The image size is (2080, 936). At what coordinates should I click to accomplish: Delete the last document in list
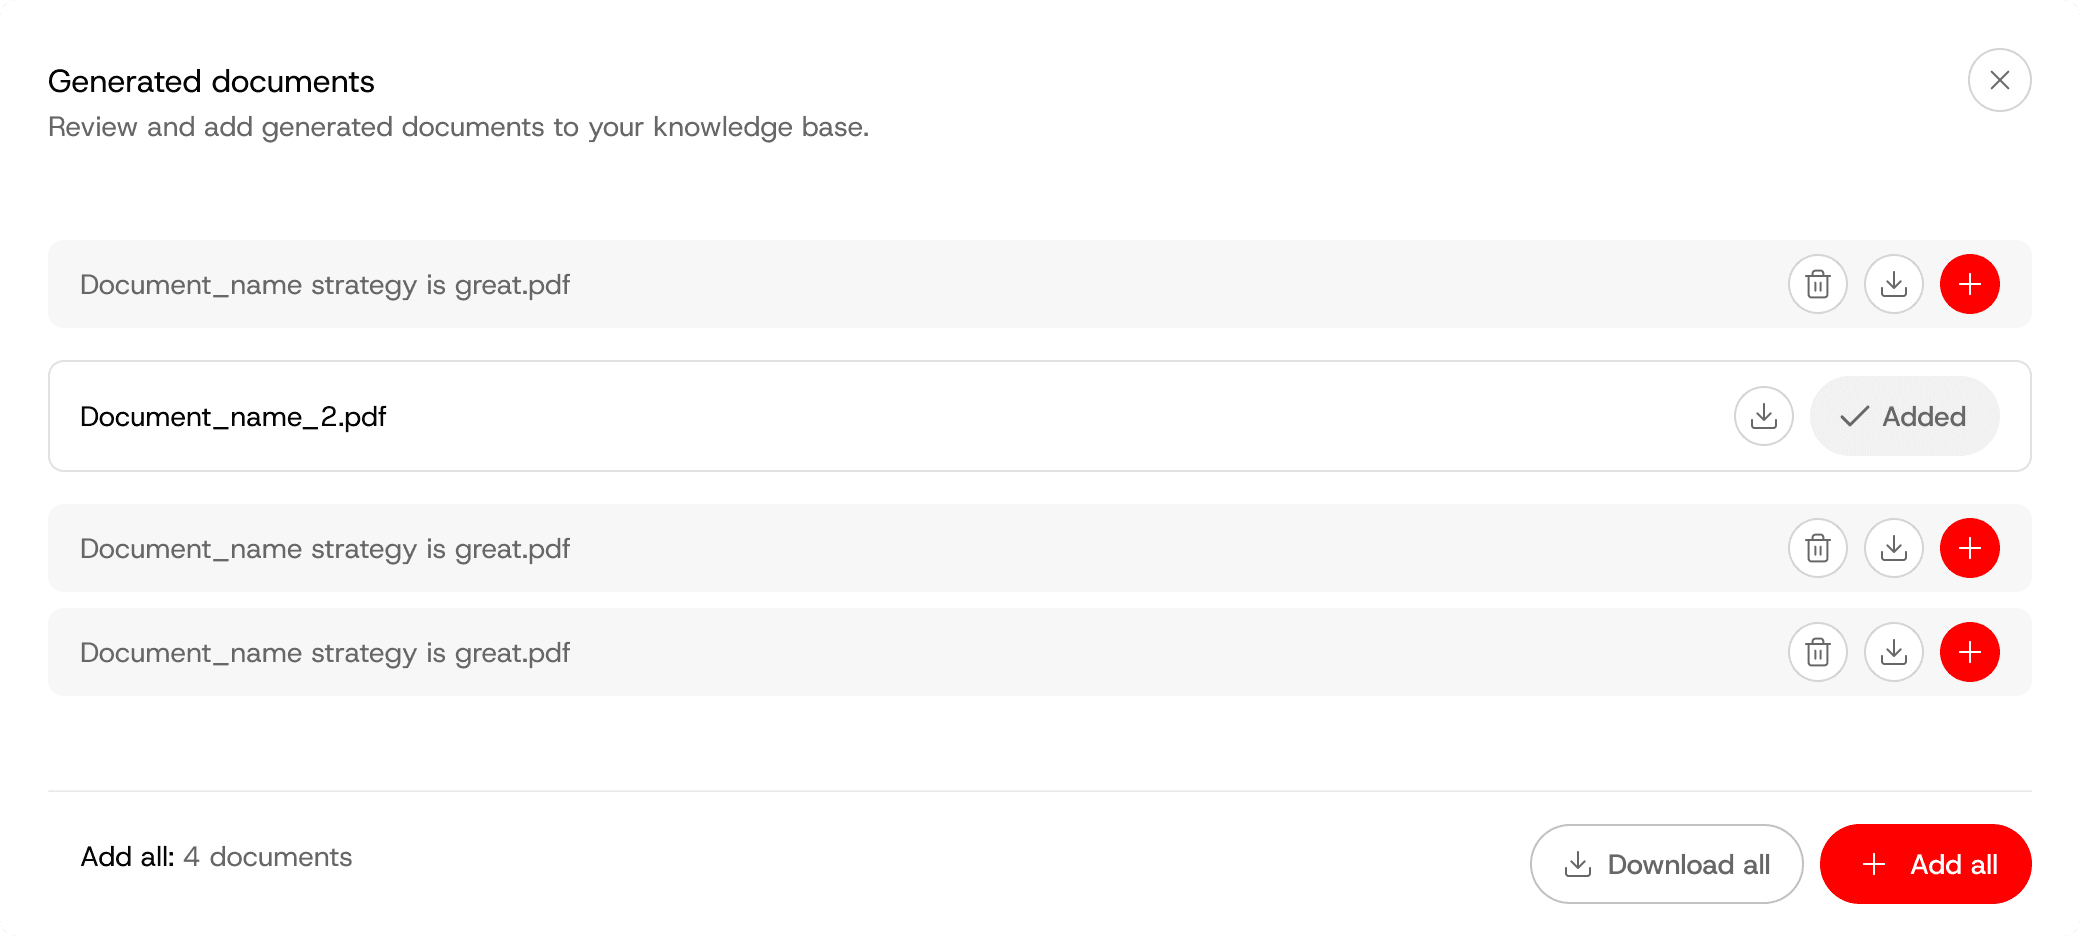tap(1818, 652)
